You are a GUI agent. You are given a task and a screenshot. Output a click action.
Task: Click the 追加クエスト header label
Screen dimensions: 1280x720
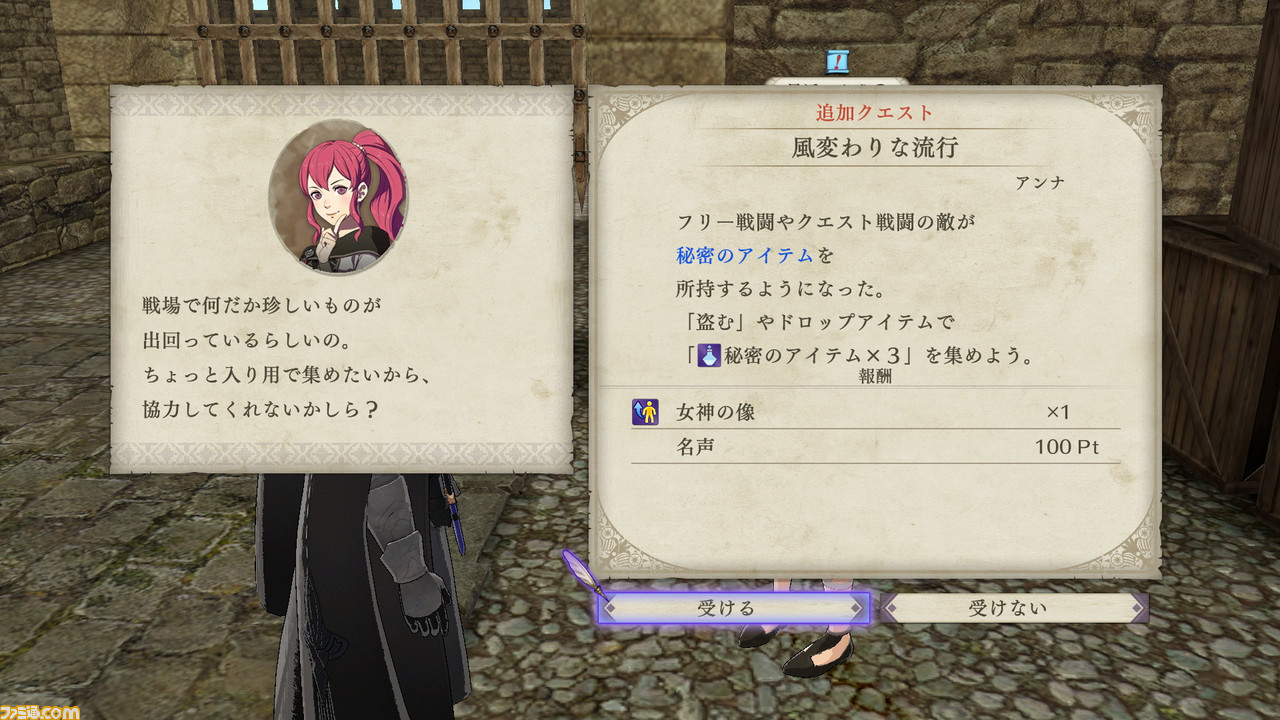tap(875, 113)
